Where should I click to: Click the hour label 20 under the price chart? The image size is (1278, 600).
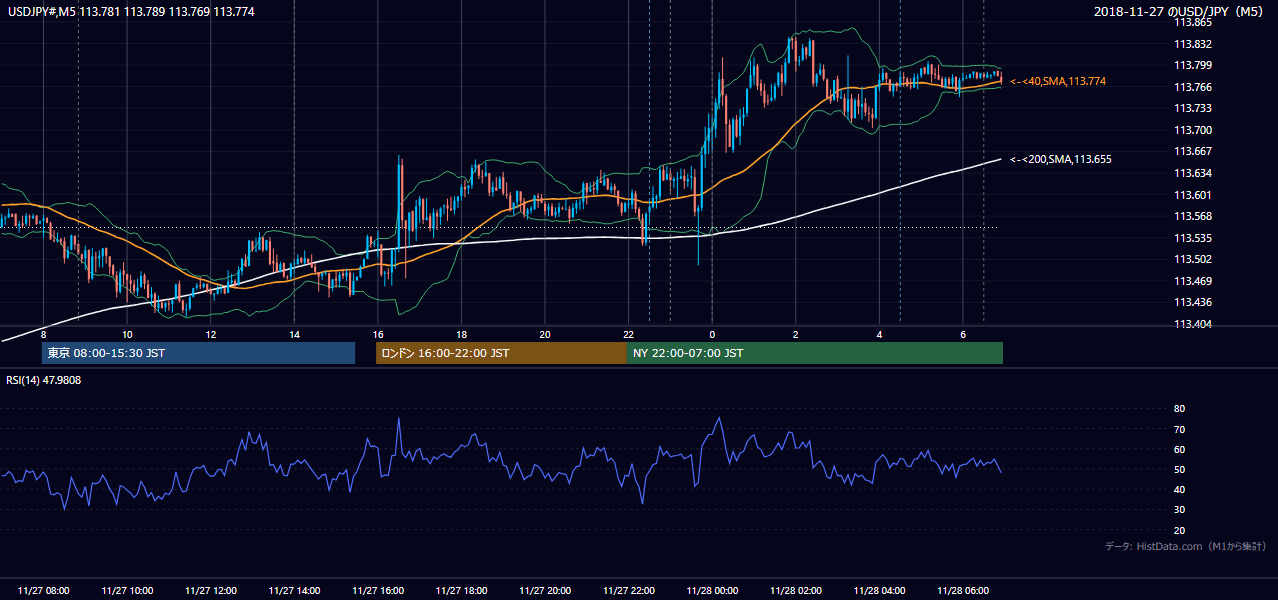[x=545, y=334]
